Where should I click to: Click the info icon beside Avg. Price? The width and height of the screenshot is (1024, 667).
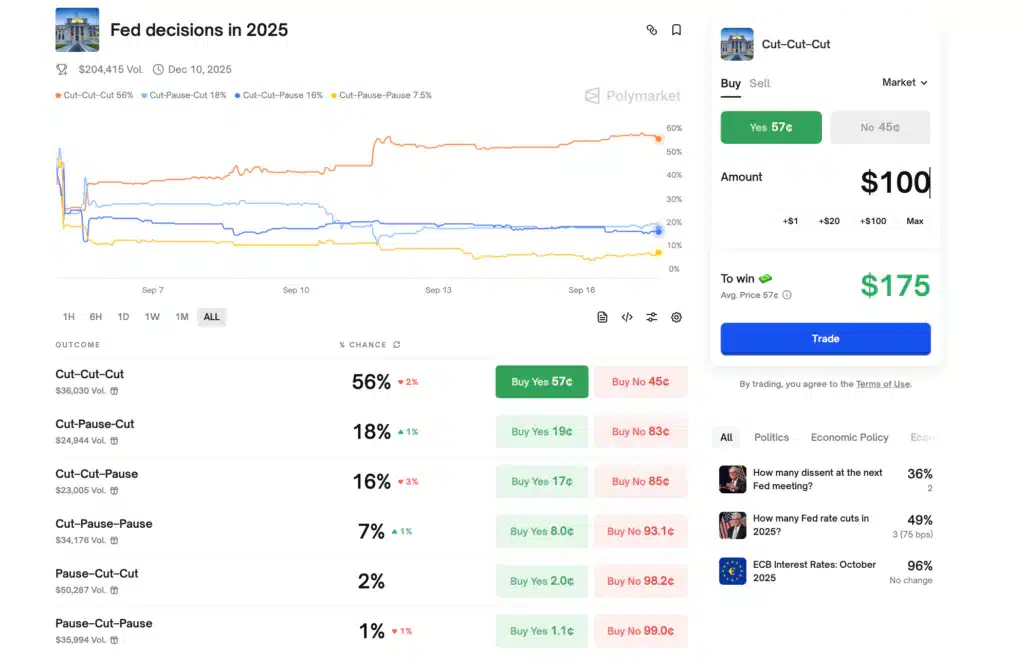pos(787,295)
